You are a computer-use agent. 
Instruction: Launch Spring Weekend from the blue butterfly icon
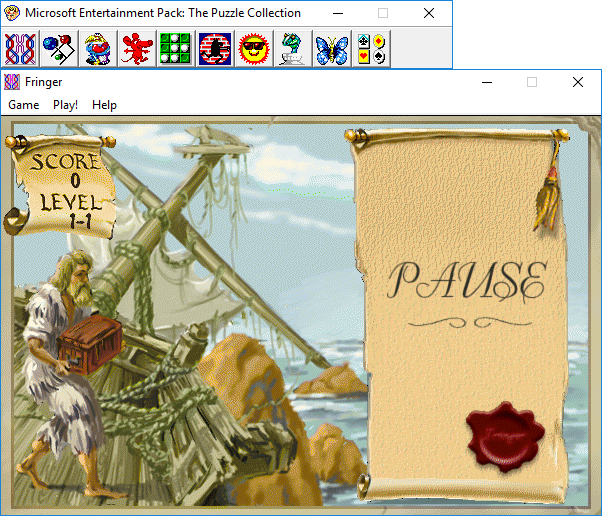(332, 49)
